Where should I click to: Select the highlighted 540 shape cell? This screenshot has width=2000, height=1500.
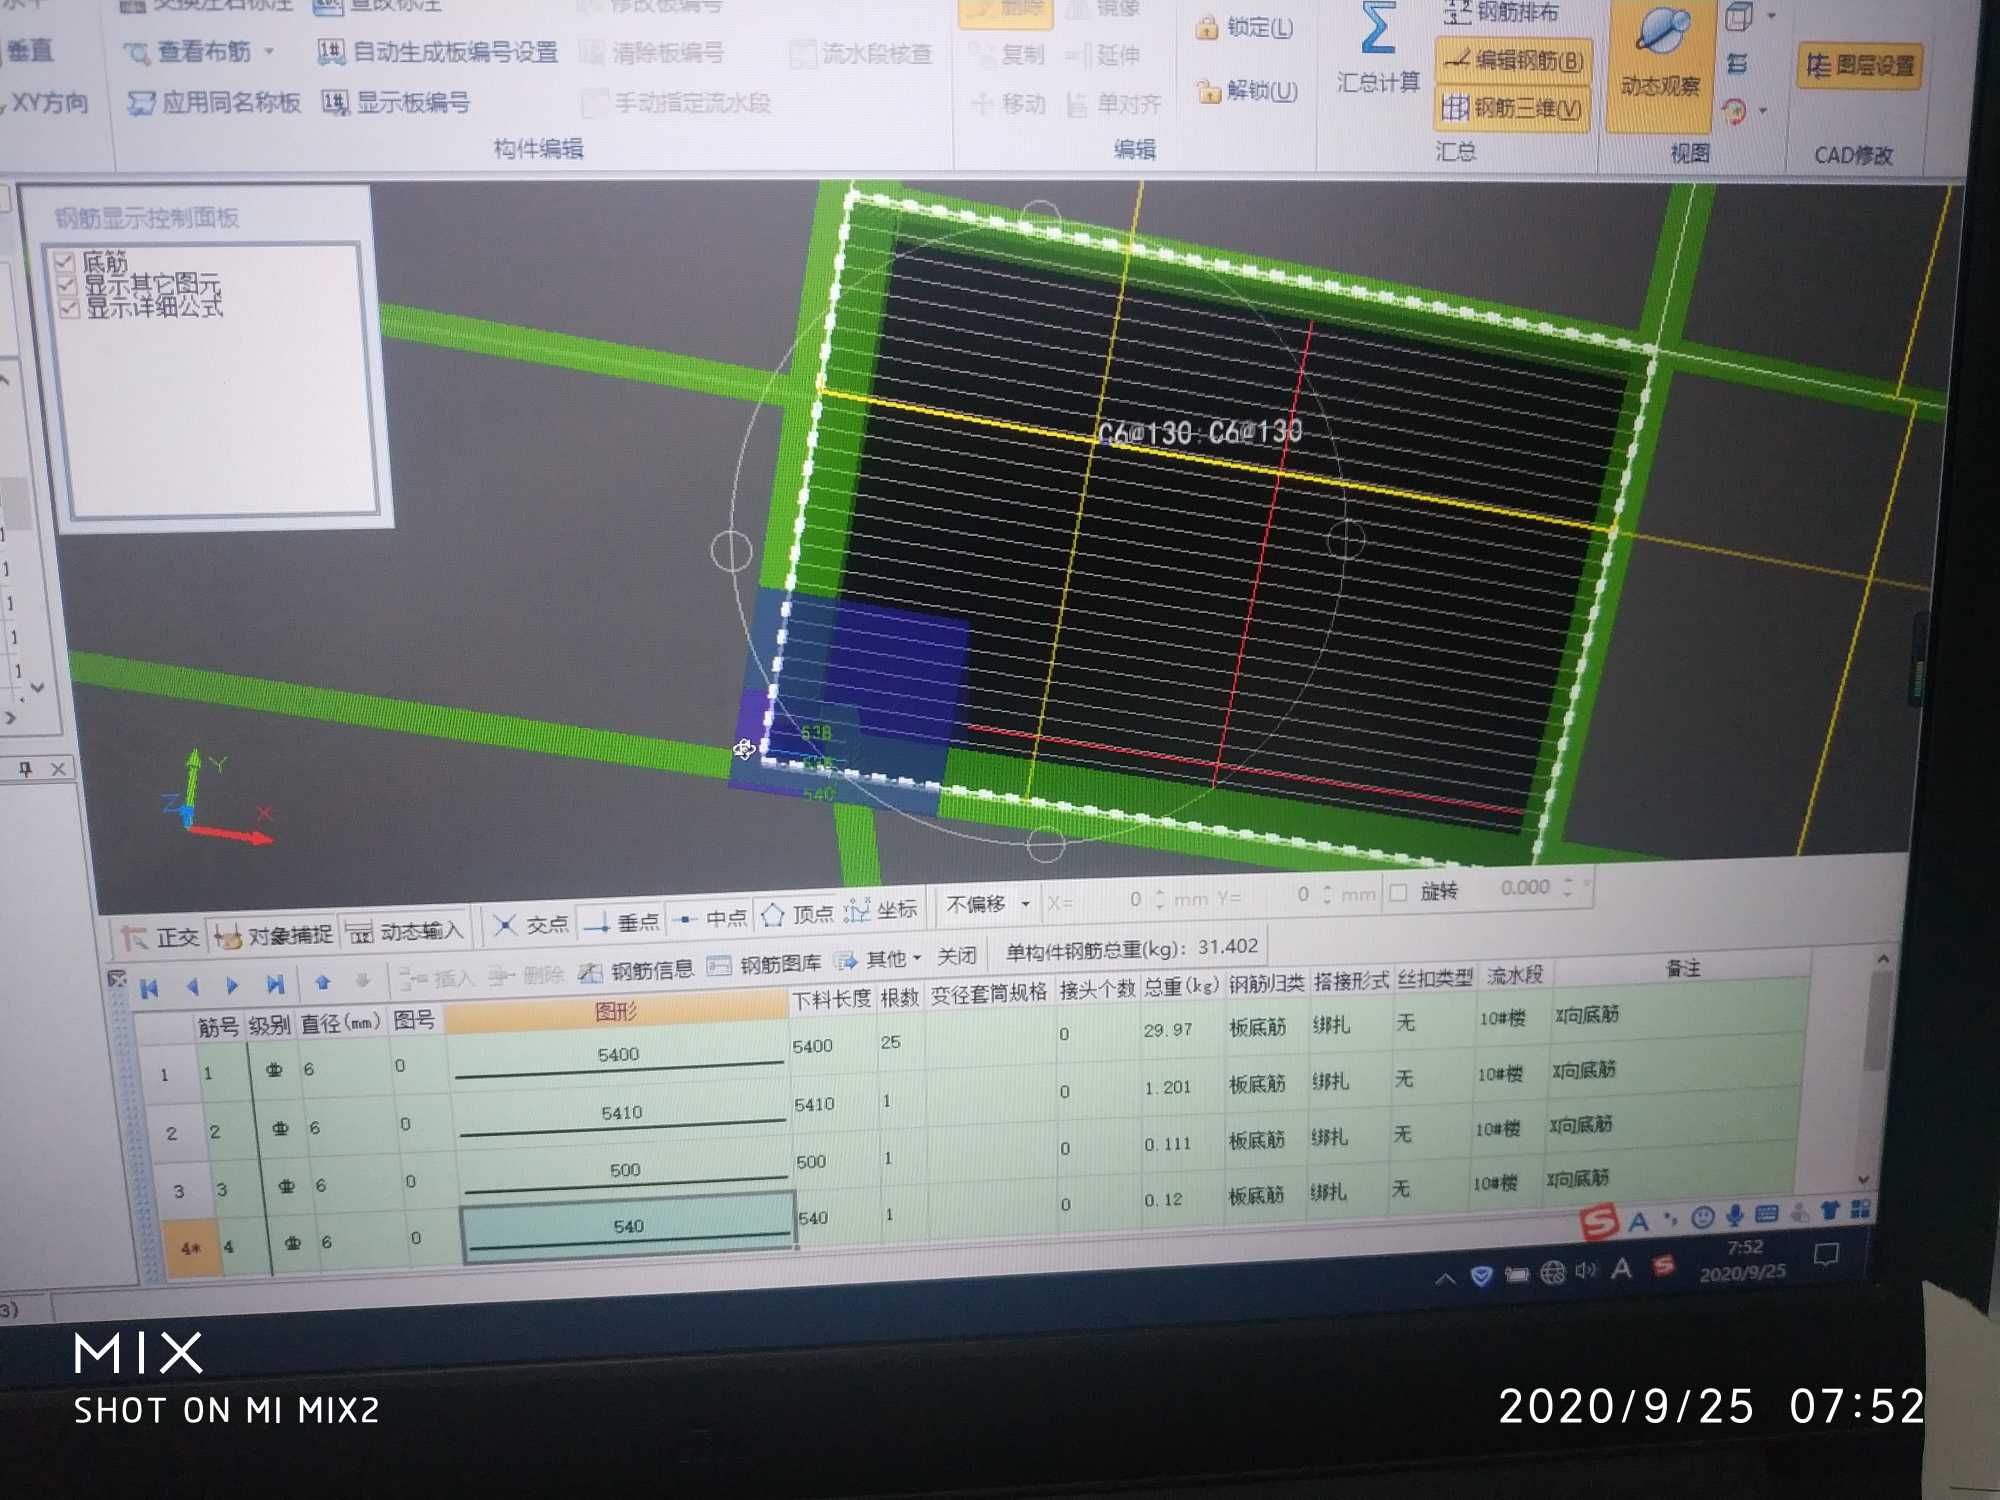pyautogui.click(x=628, y=1228)
